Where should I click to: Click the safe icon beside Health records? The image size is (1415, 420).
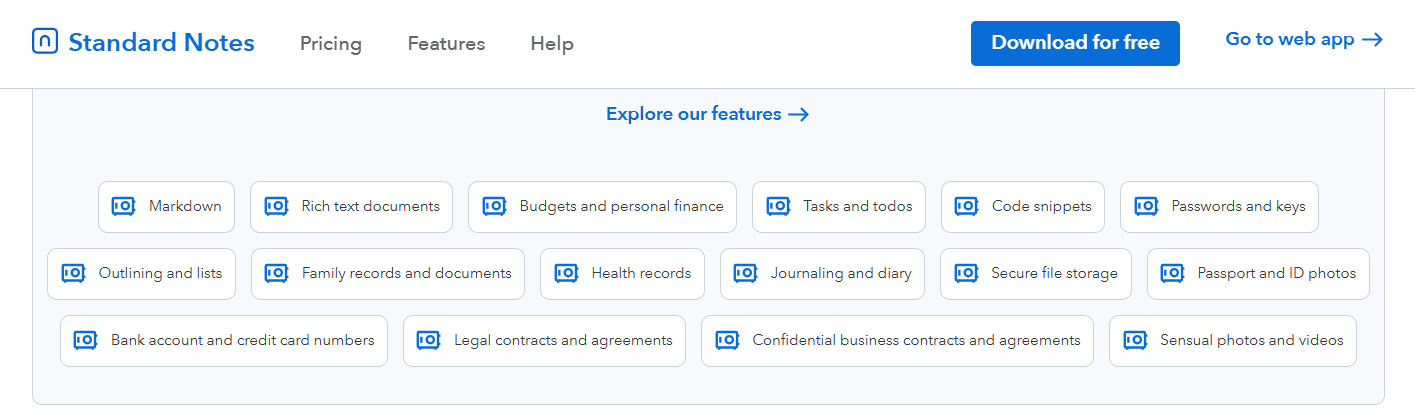click(x=566, y=273)
